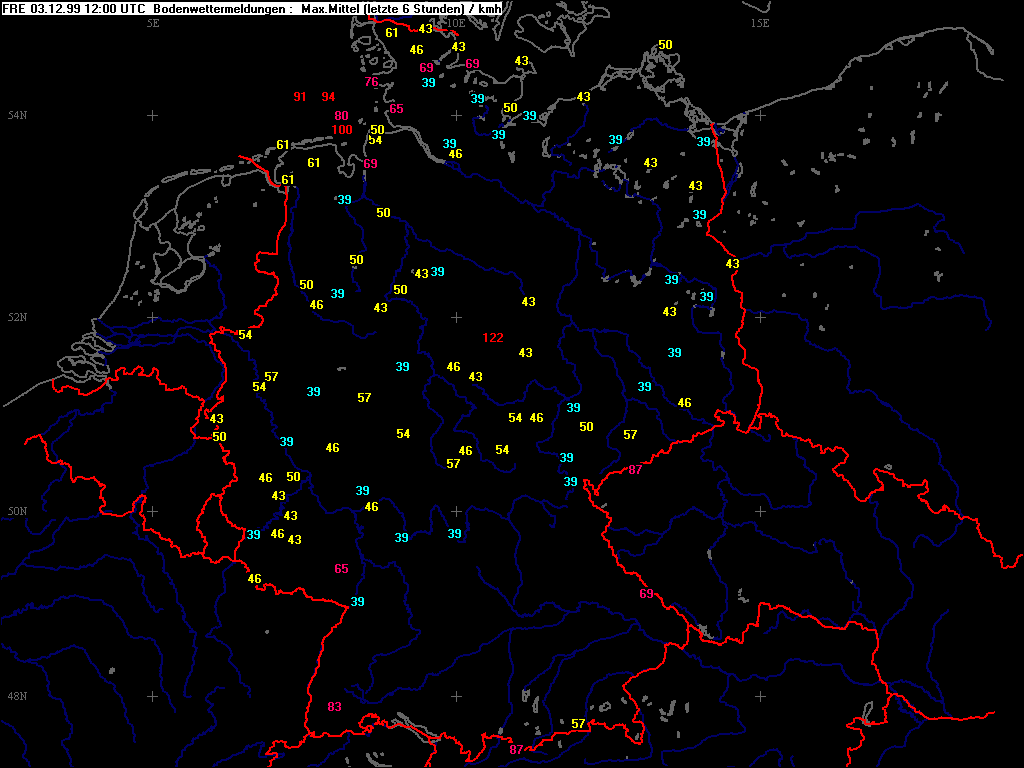This screenshot has height=768, width=1024.
Task: Click the grid cross at 52N 10E
Action: point(456,317)
